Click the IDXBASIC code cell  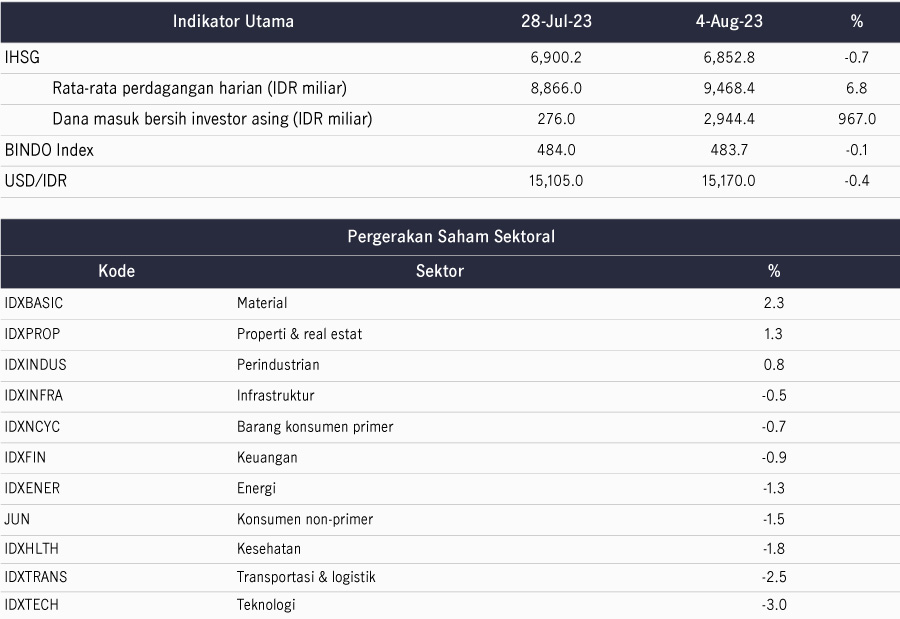click(34, 303)
